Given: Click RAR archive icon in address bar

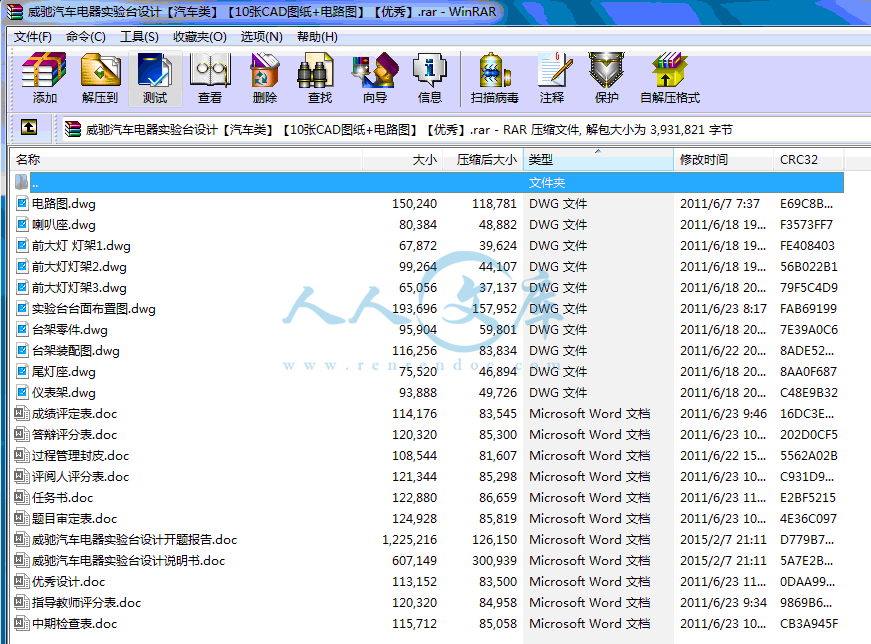Looking at the screenshot, I should click(x=73, y=129).
